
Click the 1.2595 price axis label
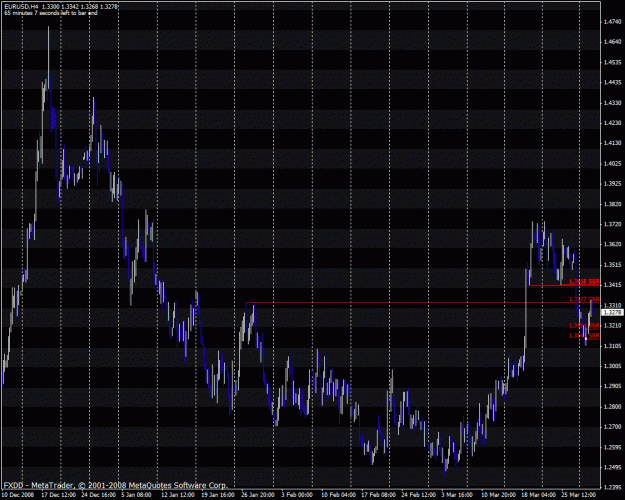coord(613,447)
